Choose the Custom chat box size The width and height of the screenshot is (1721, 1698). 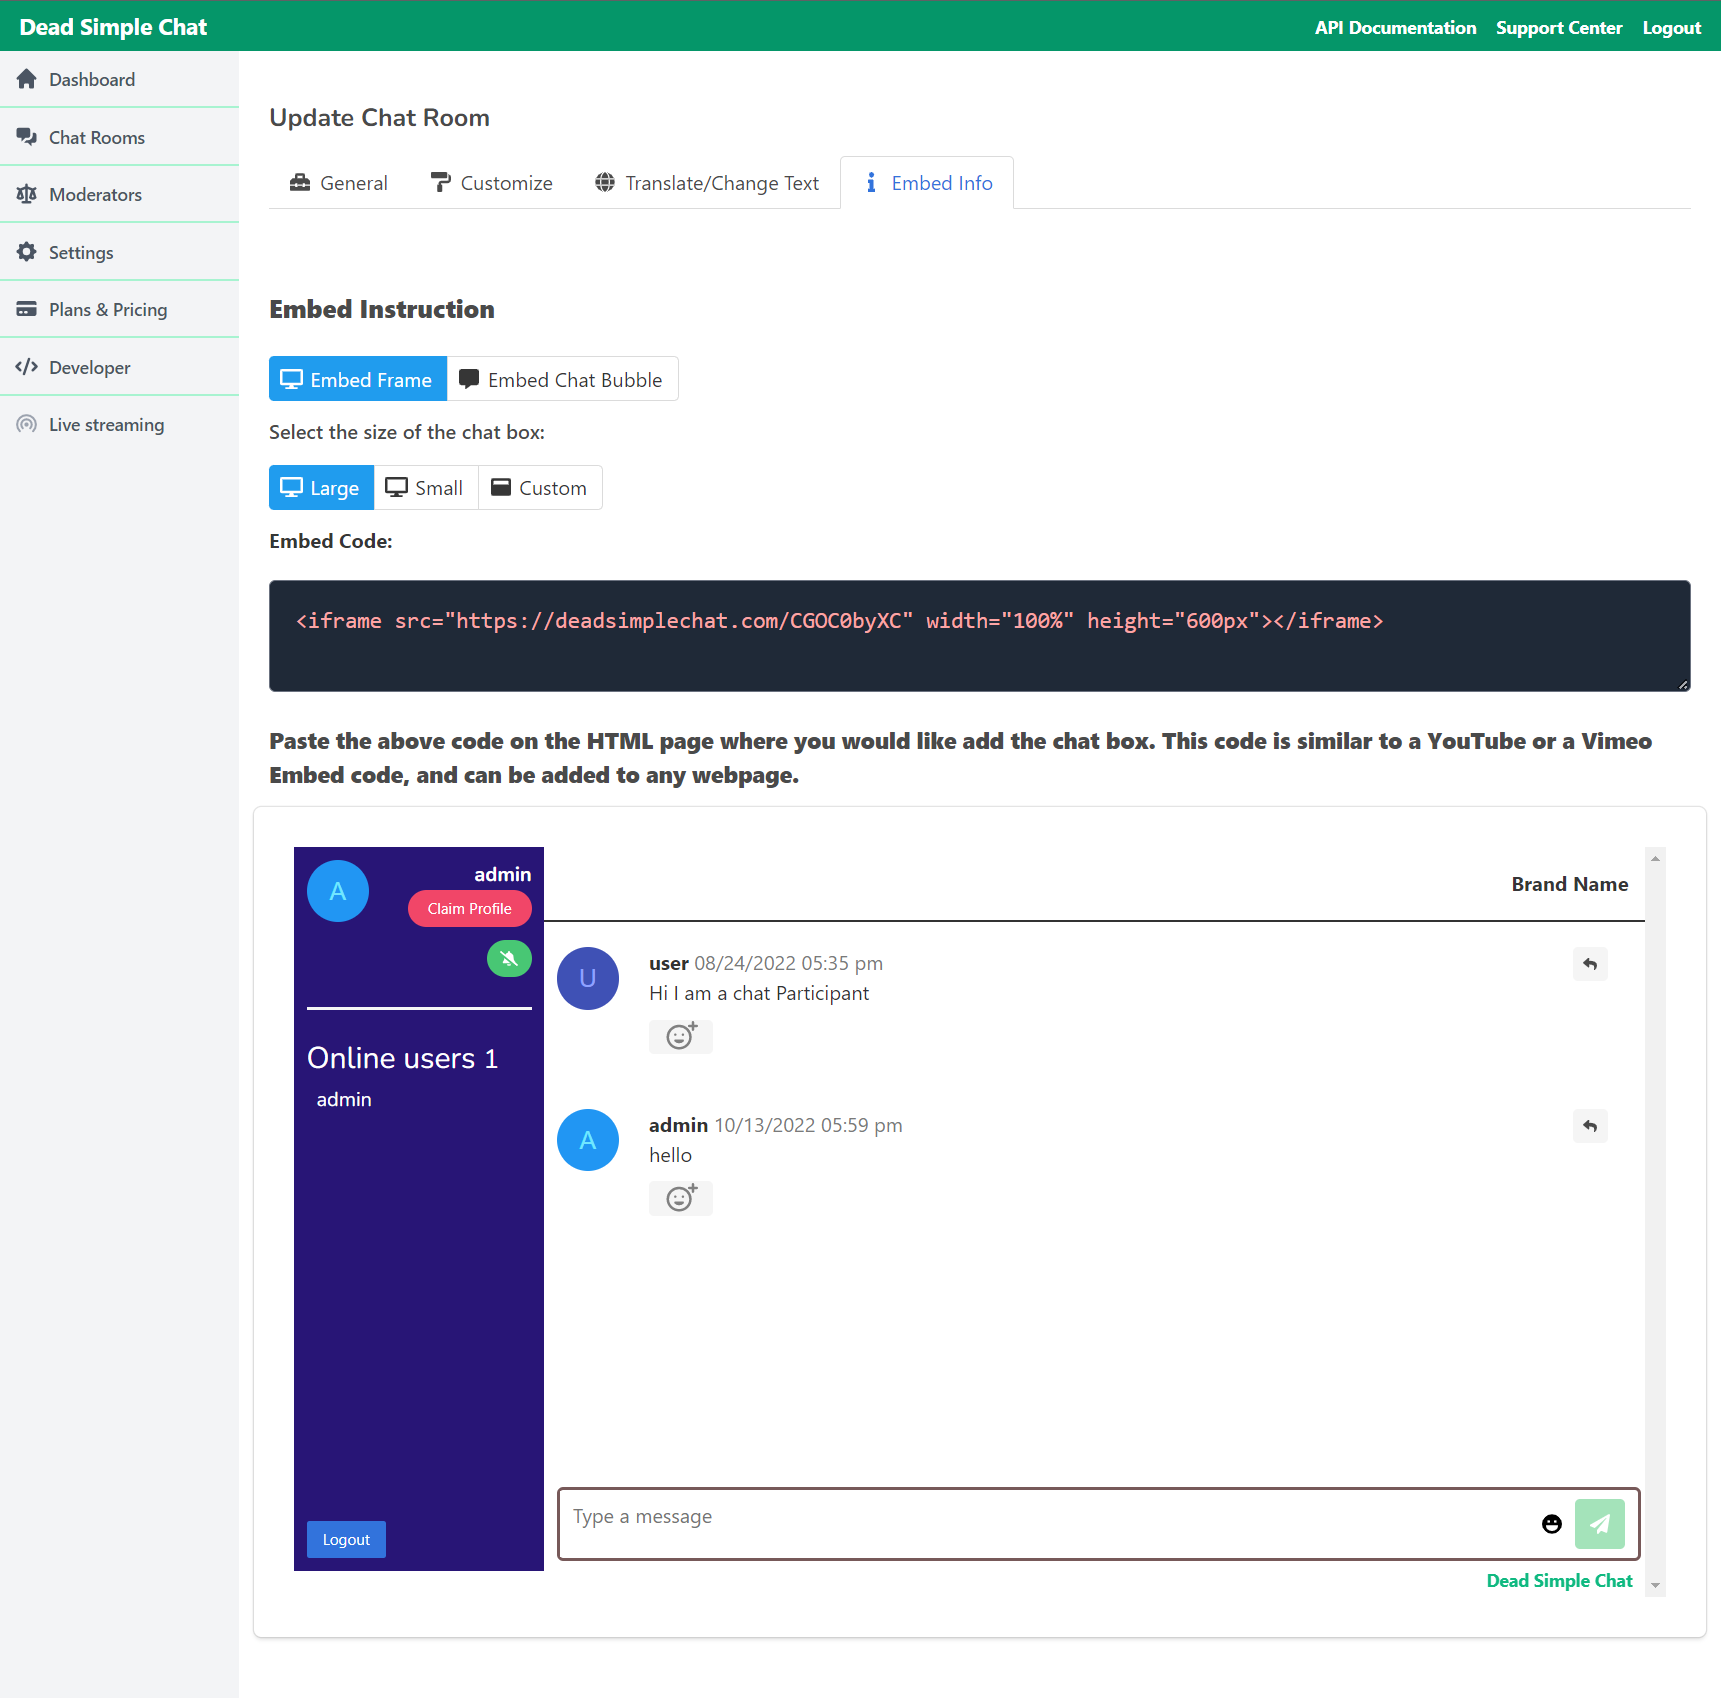coord(540,488)
